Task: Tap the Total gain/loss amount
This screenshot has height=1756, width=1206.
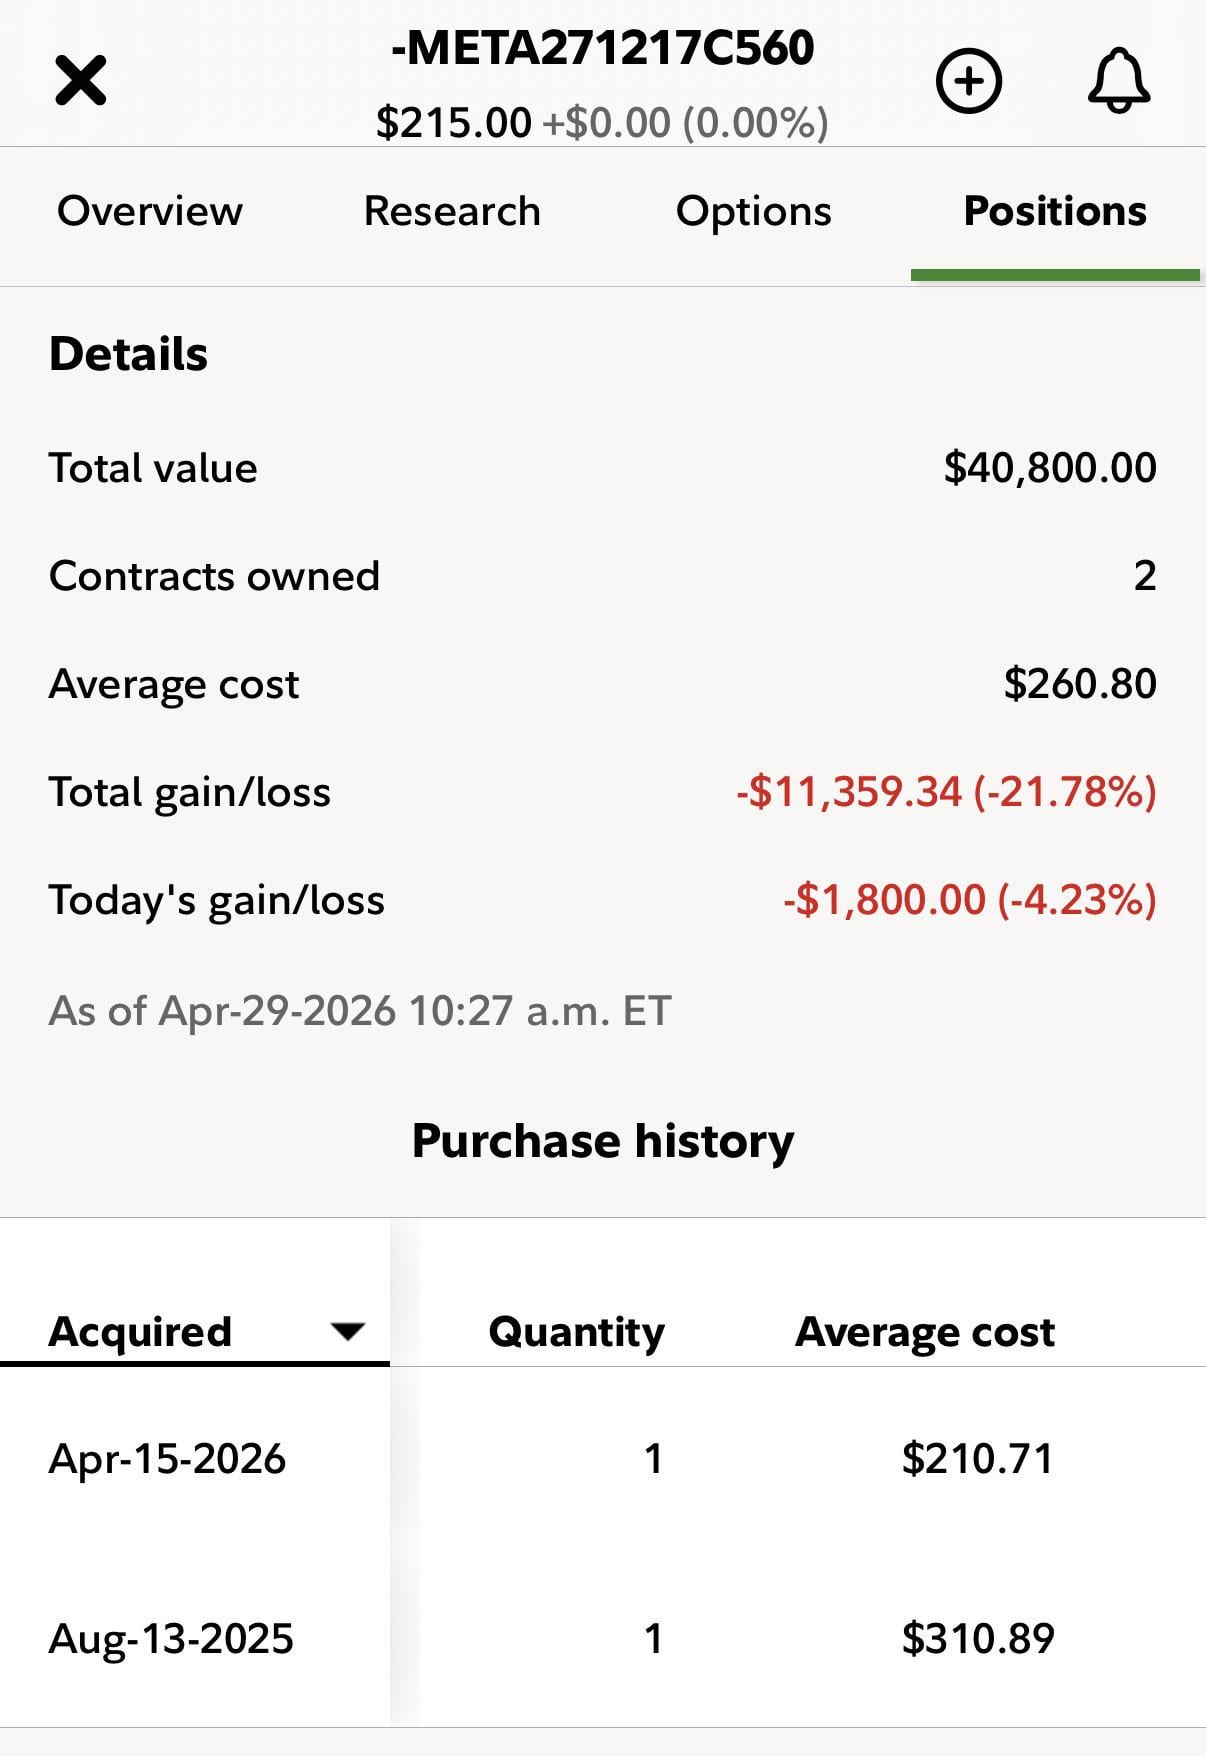Action: 946,792
